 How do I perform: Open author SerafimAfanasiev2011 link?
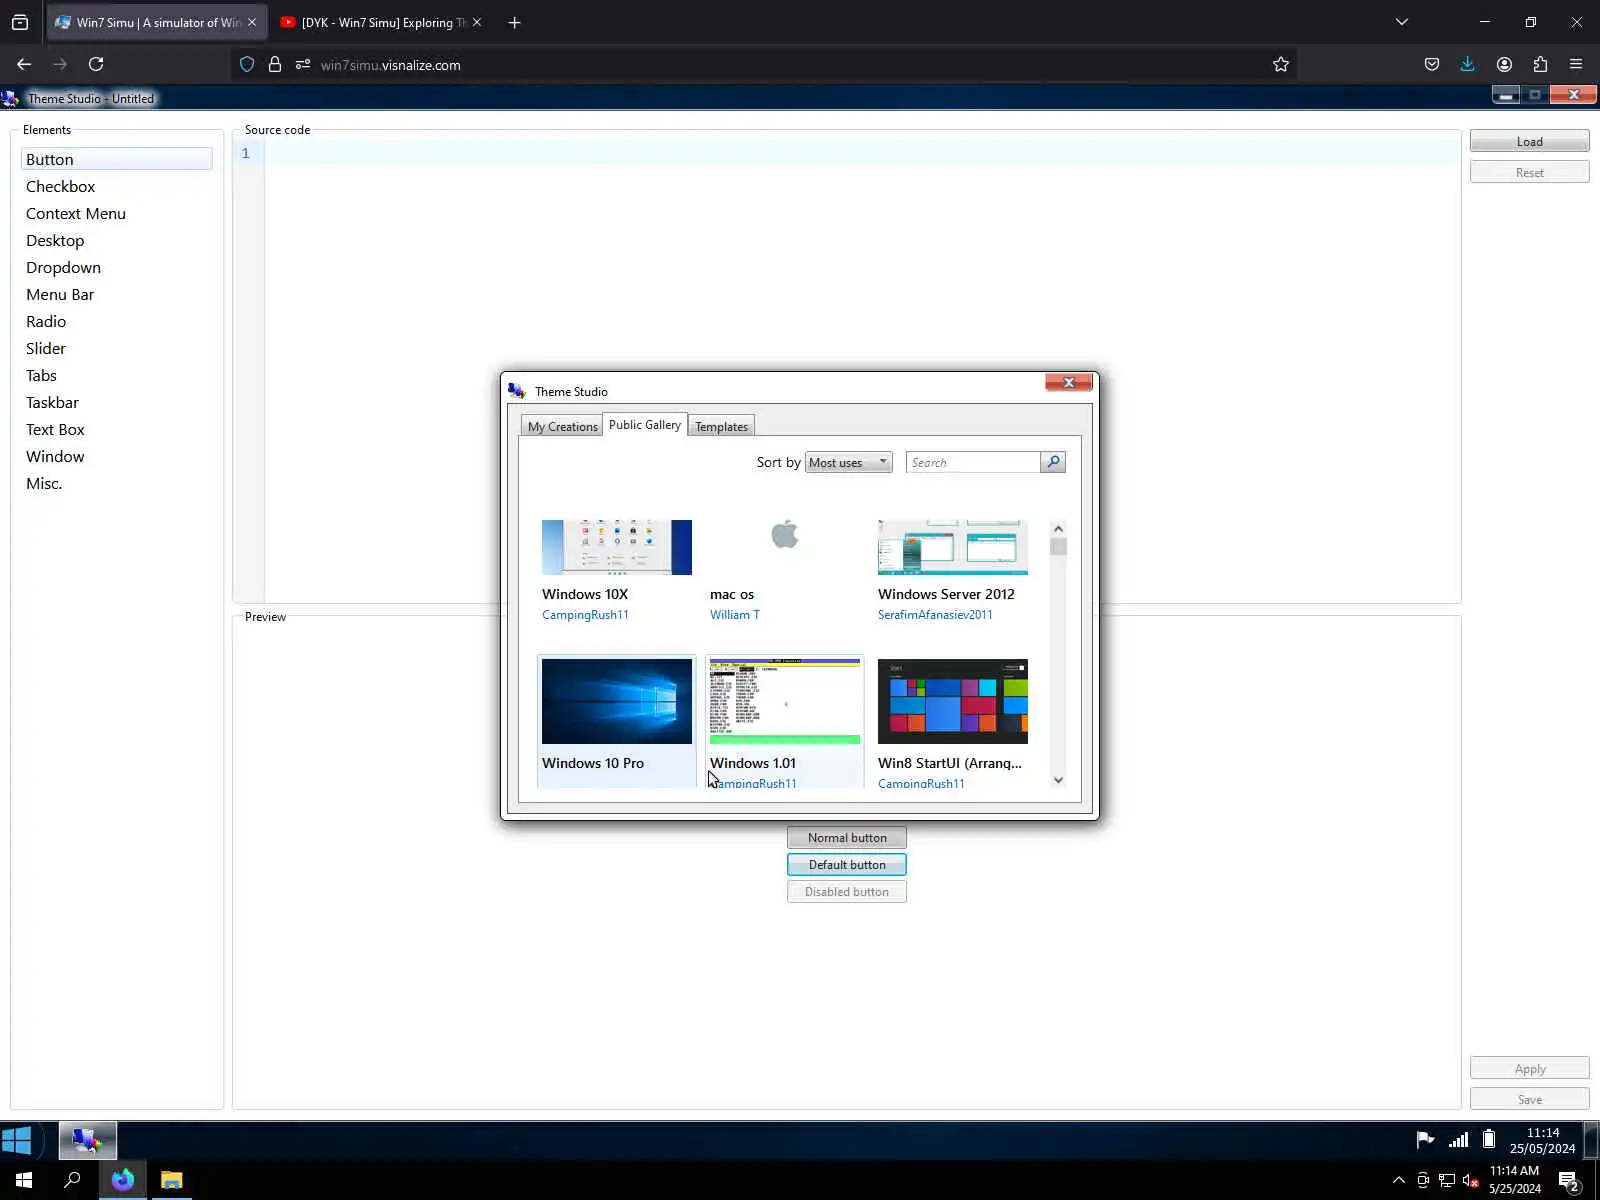point(935,615)
